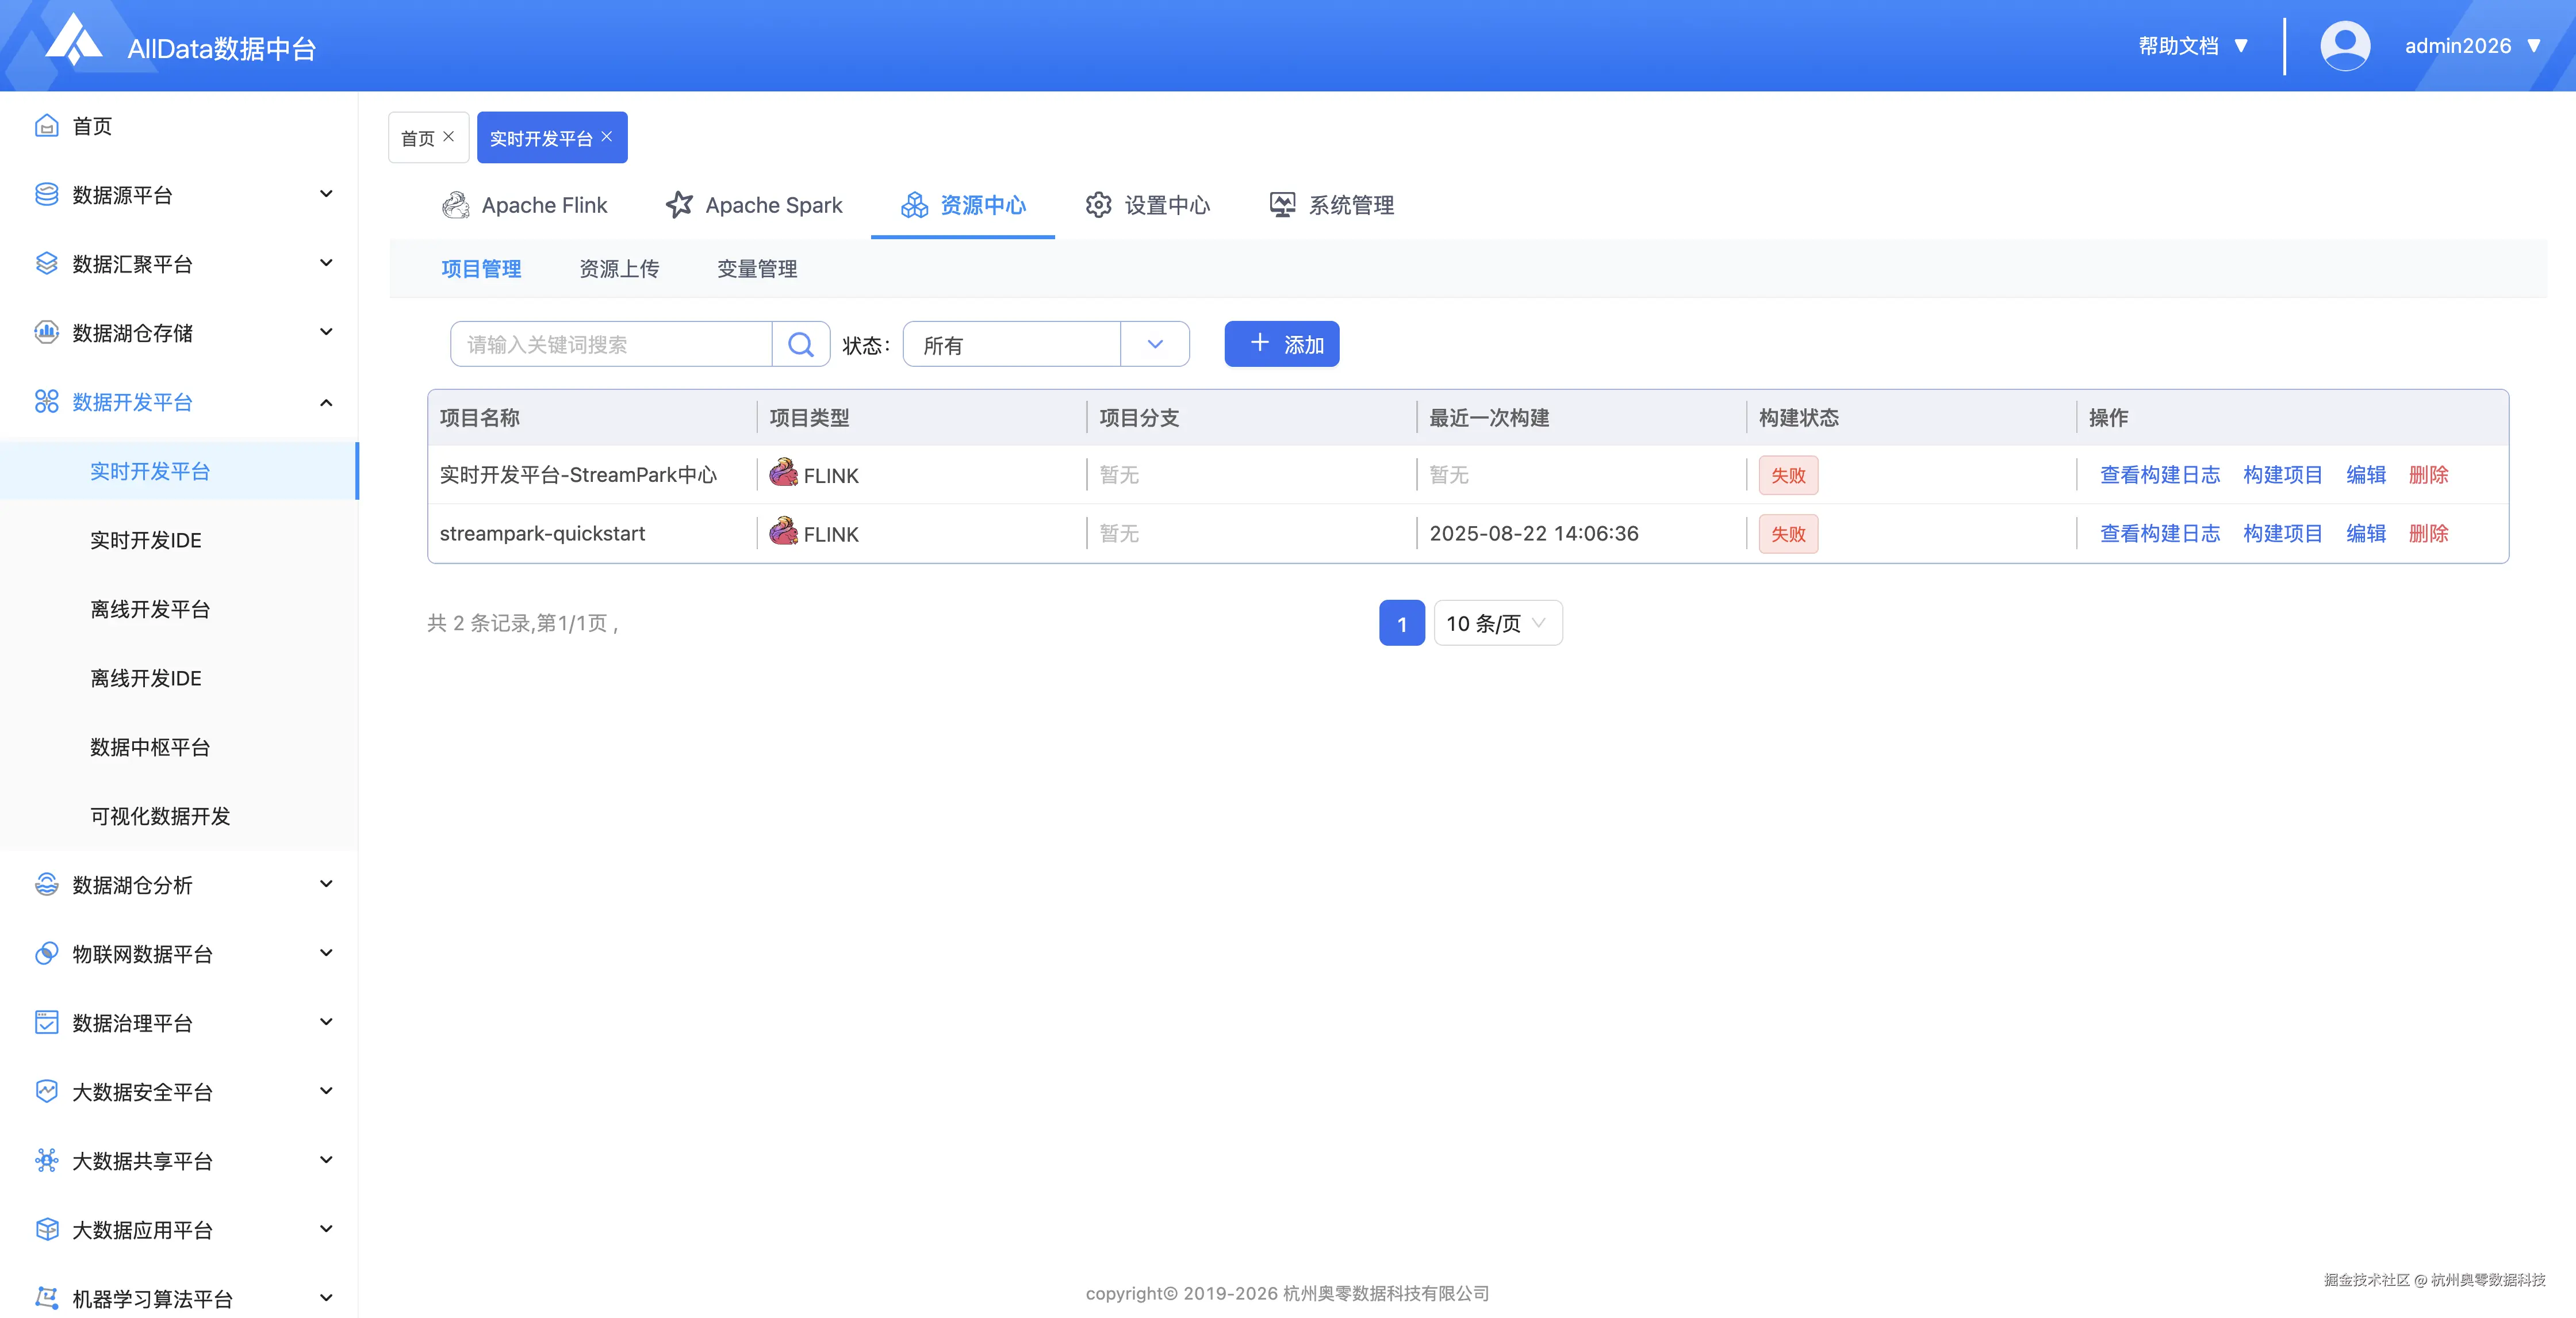
Task: Select the 资源上传 sub-tab
Action: point(619,269)
